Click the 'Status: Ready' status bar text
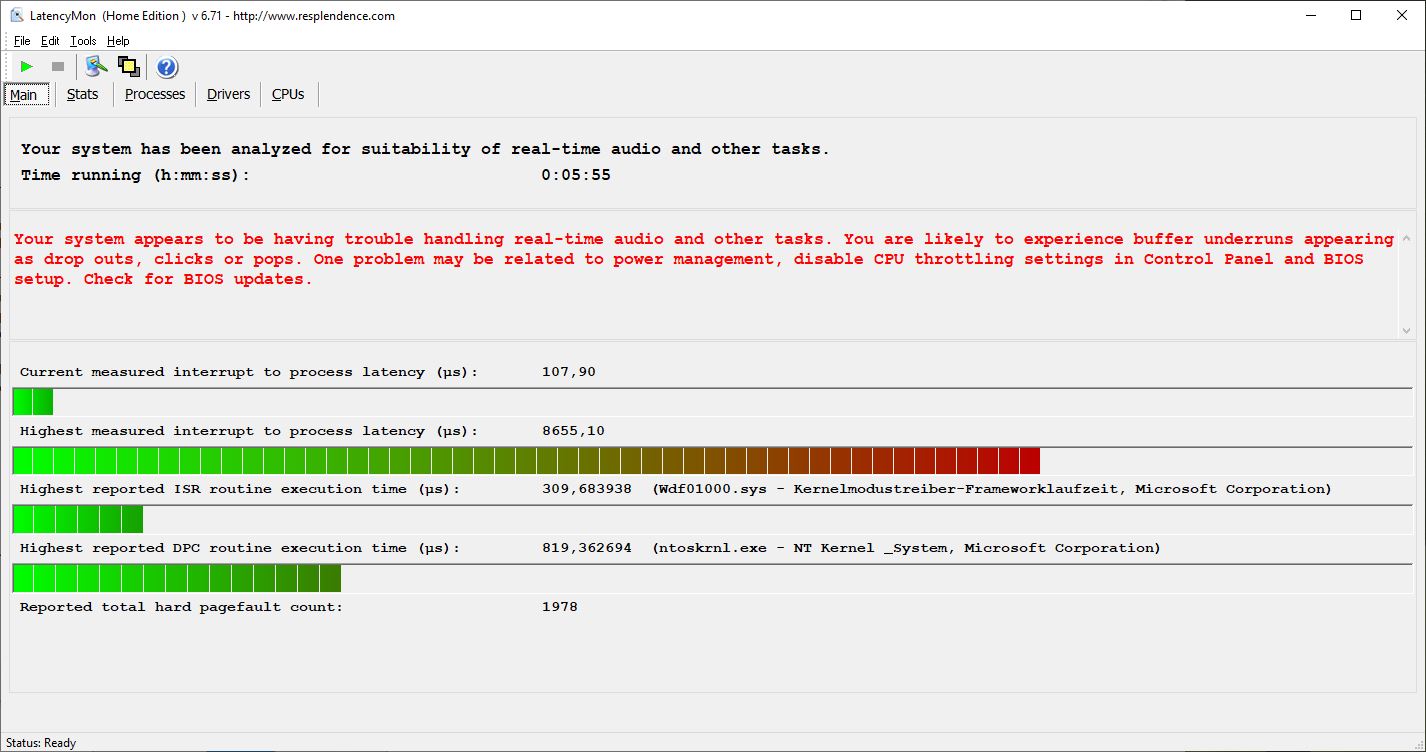Viewport: 1426px width, 752px height. pos(41,743)
